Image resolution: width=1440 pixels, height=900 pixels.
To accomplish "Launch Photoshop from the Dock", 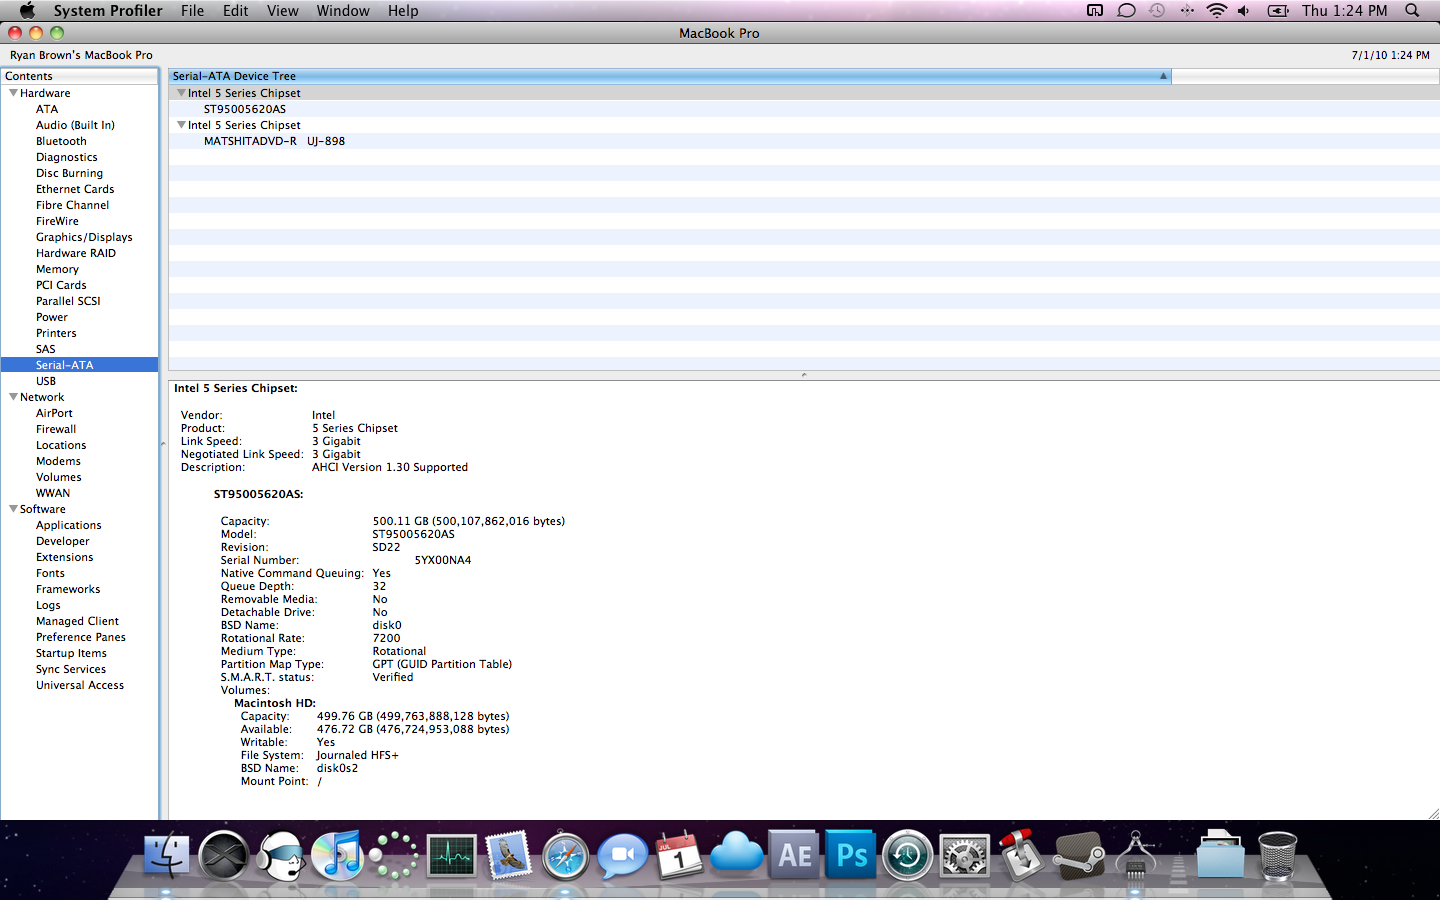I will click(851, 856).
